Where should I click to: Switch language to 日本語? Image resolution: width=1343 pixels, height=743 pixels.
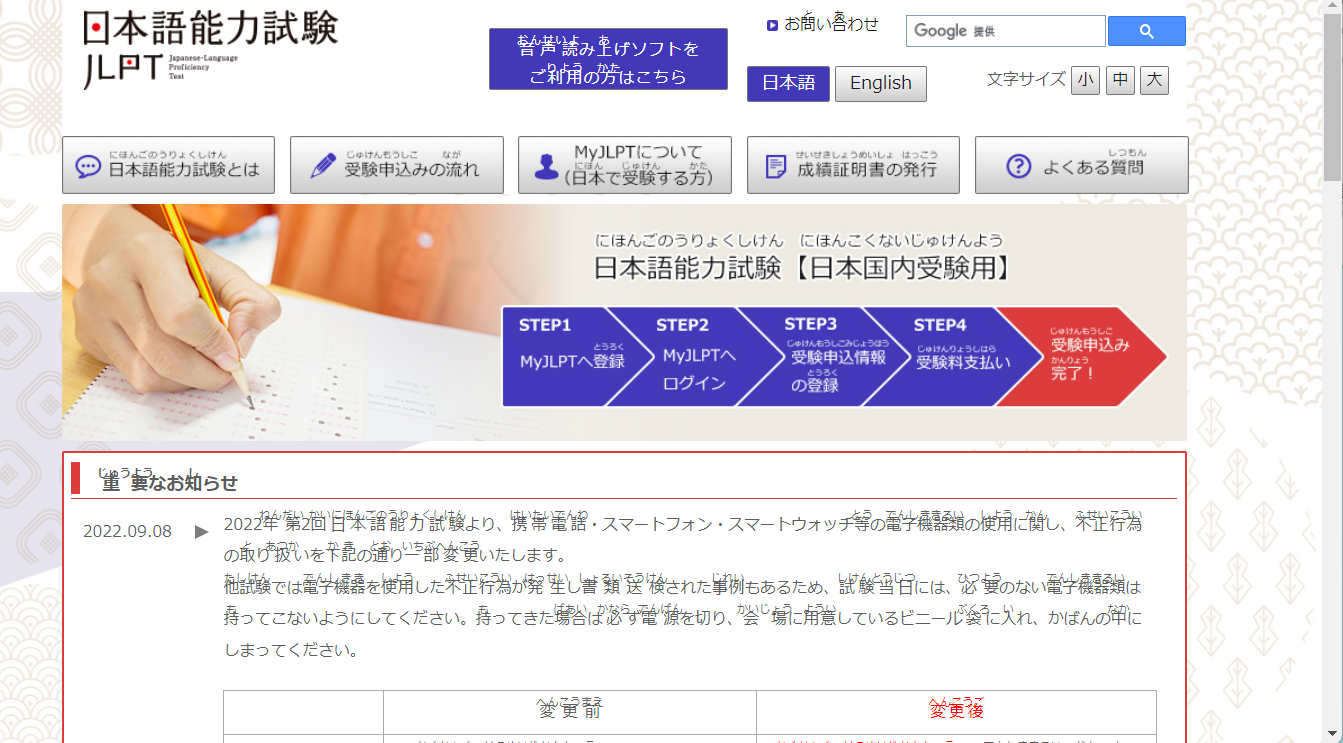[788, 83]
